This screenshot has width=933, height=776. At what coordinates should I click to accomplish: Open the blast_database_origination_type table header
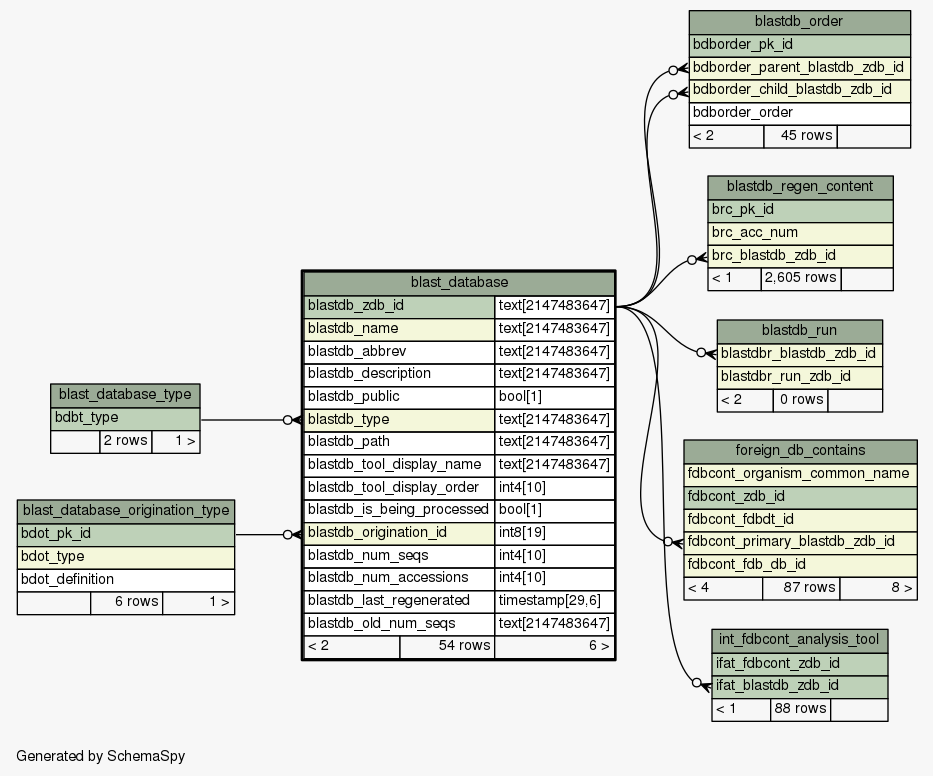(126, 511)
